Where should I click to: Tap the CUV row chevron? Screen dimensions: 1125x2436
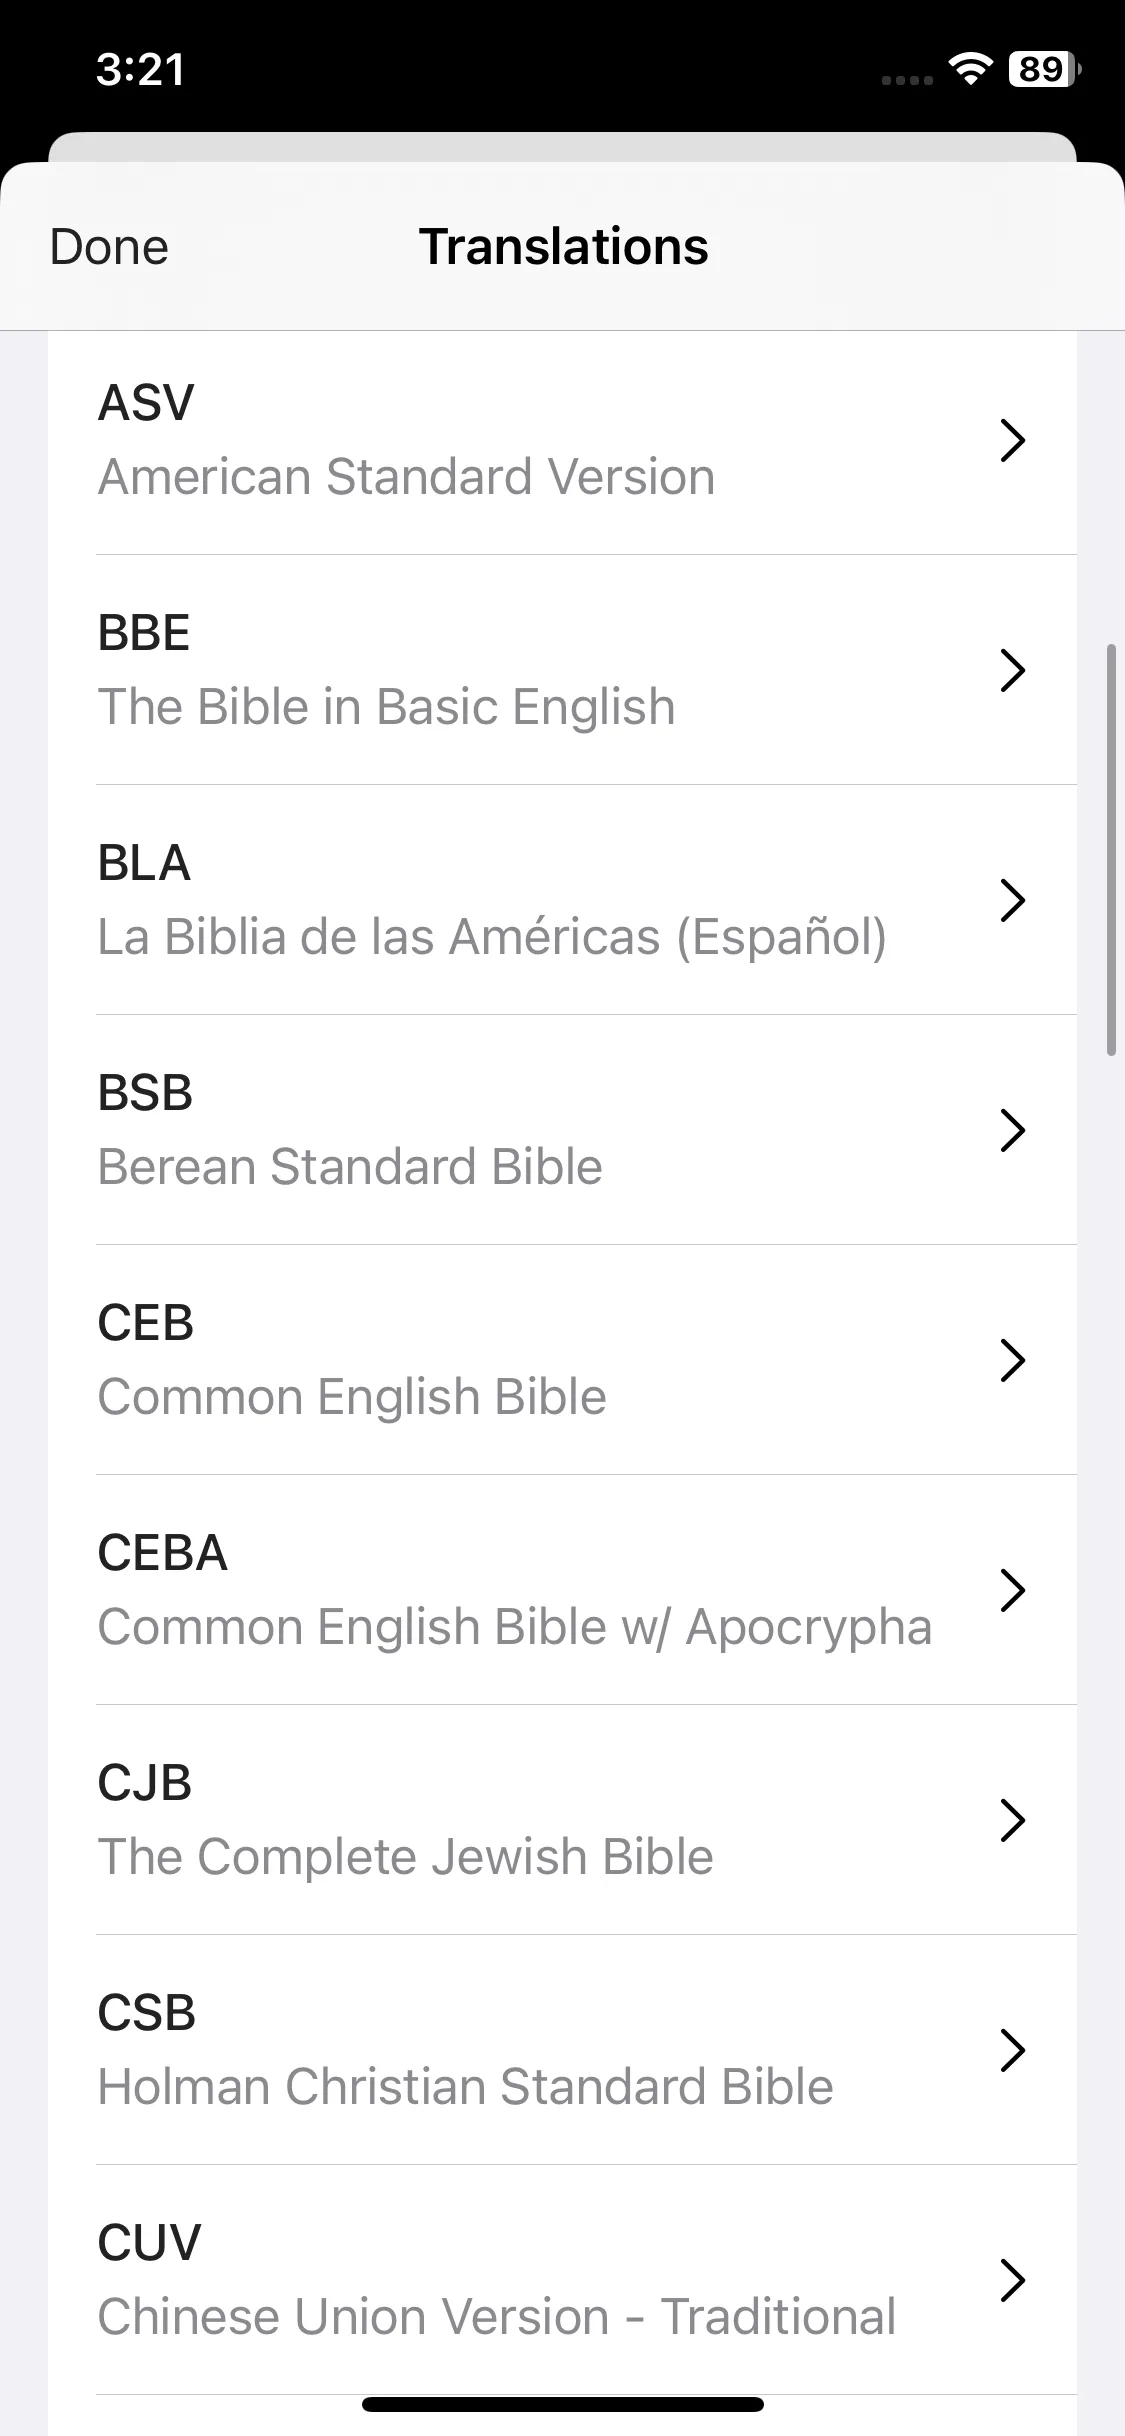1012,2280
